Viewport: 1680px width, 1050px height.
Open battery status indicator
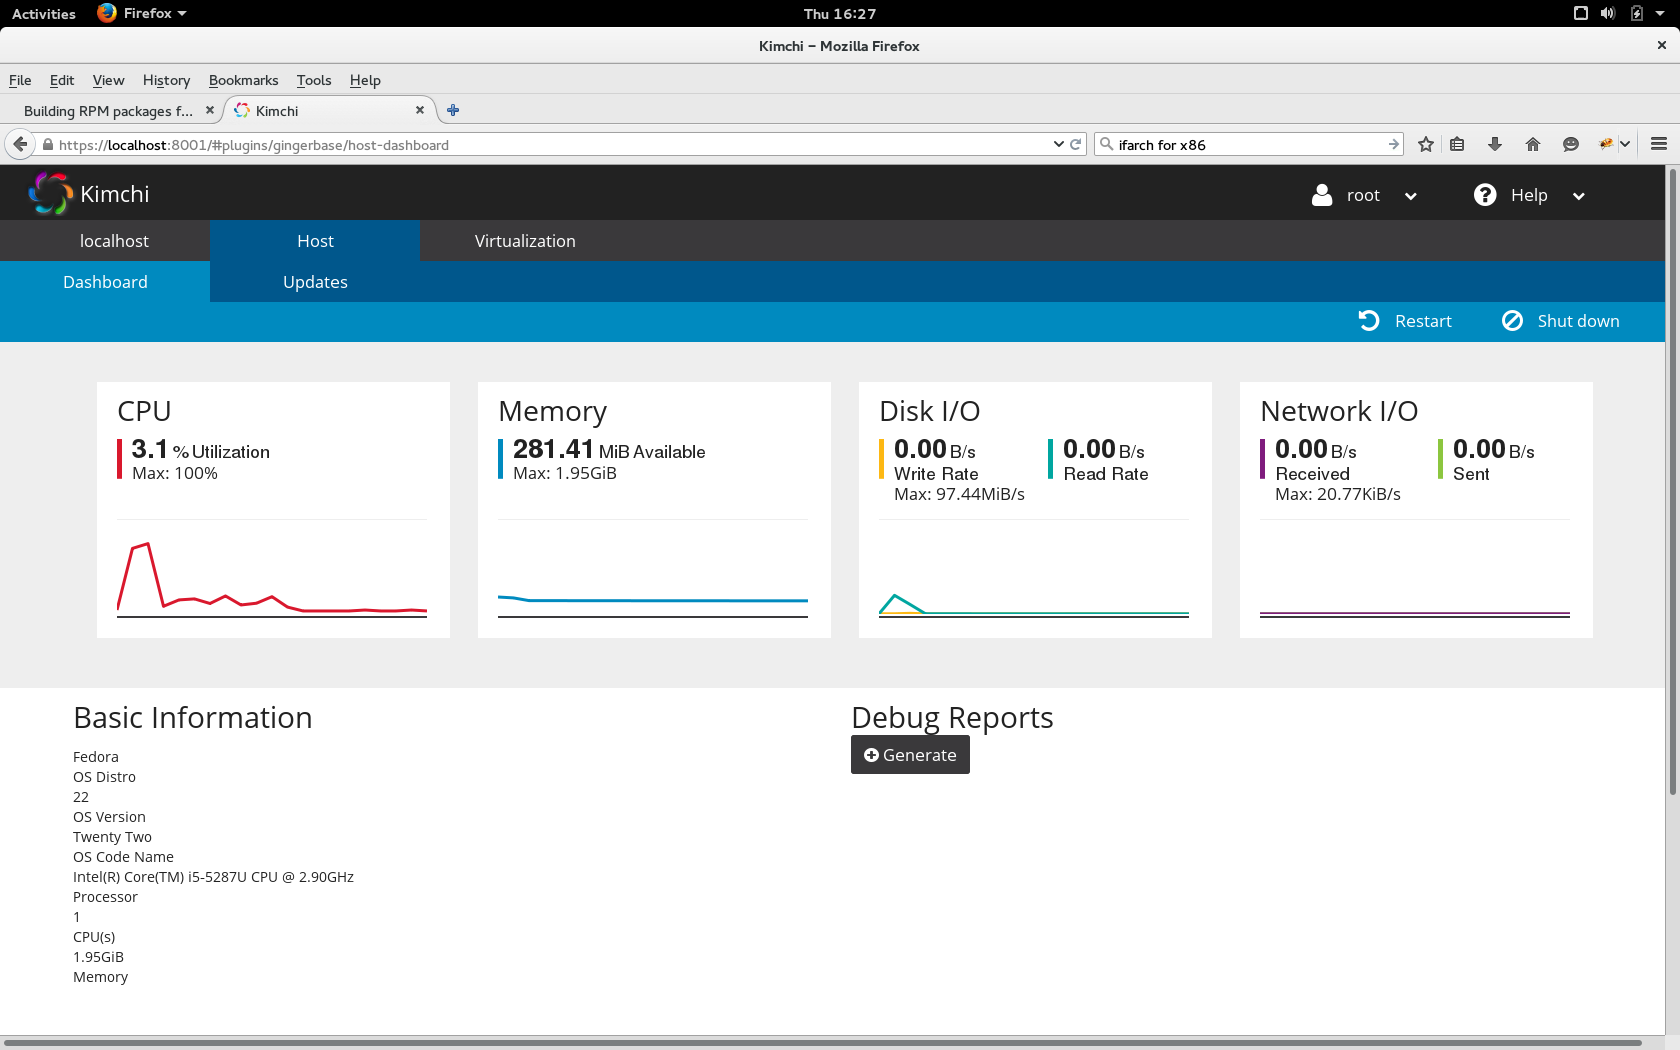point(1637,13)
